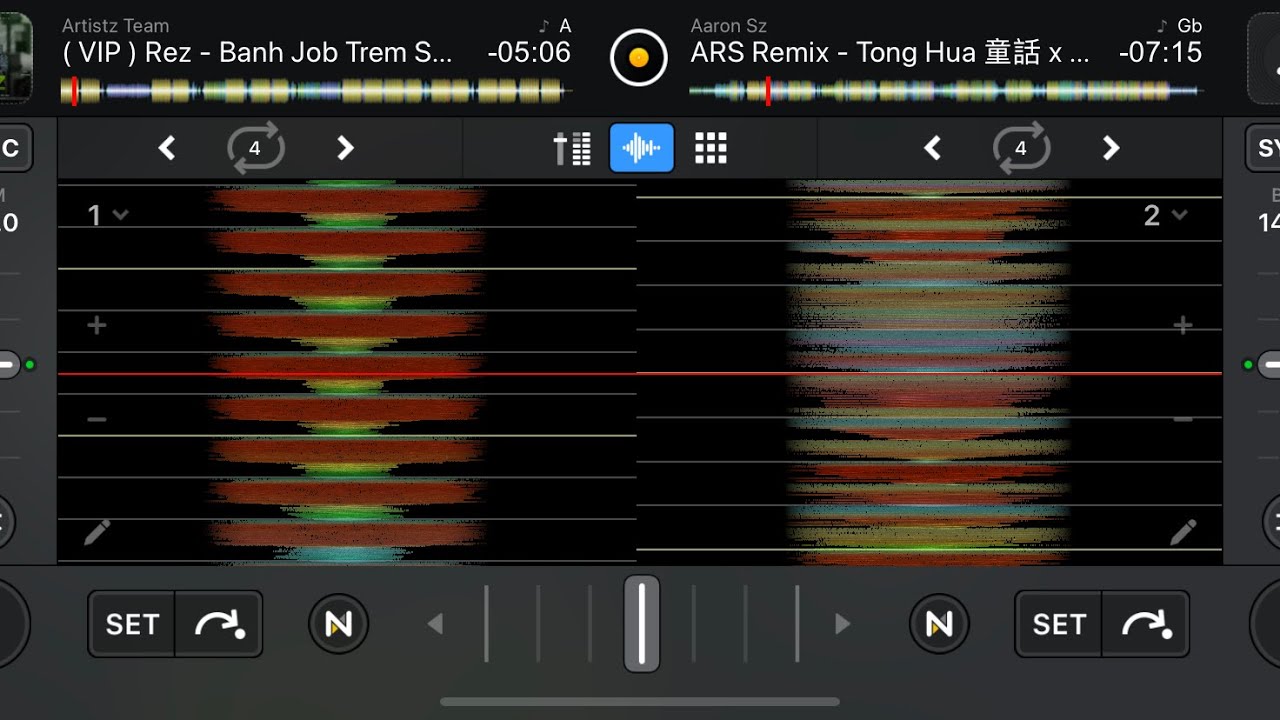Toggle the 4-beat loop on deck 2
Image resolution: width=1280 pixels, height=720 pixels.
pyautogui.click(x=1020, y=148)
